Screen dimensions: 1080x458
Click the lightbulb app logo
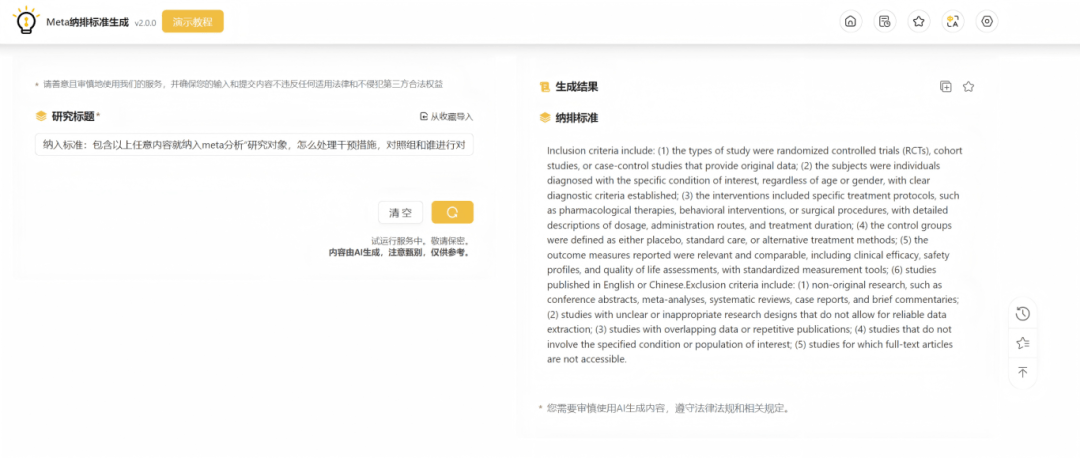pos(24,20)
